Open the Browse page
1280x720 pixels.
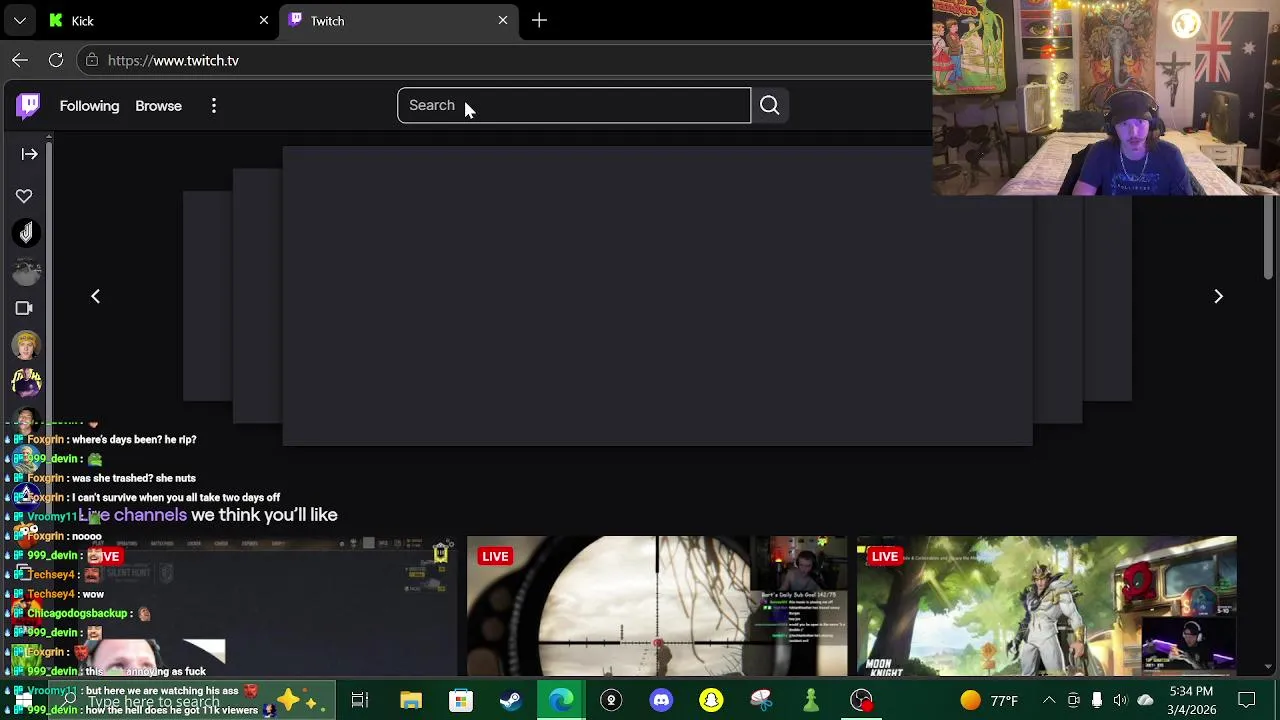coord(158,106)
